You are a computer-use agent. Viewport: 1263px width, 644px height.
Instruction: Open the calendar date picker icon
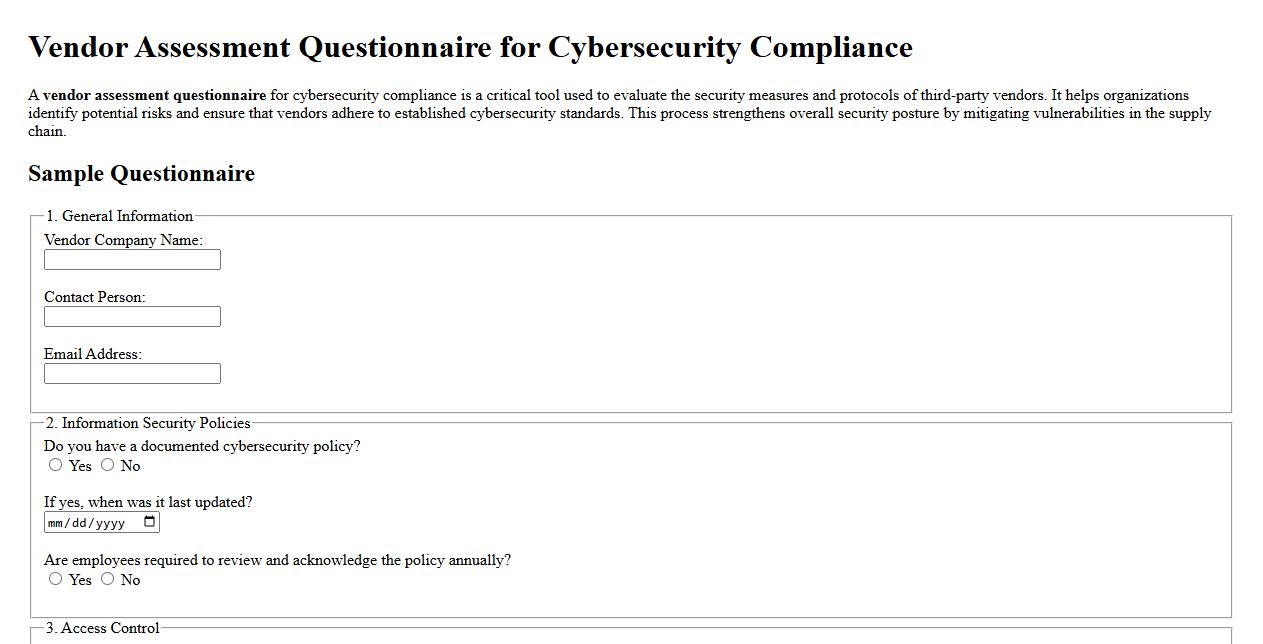pos(149,521)
